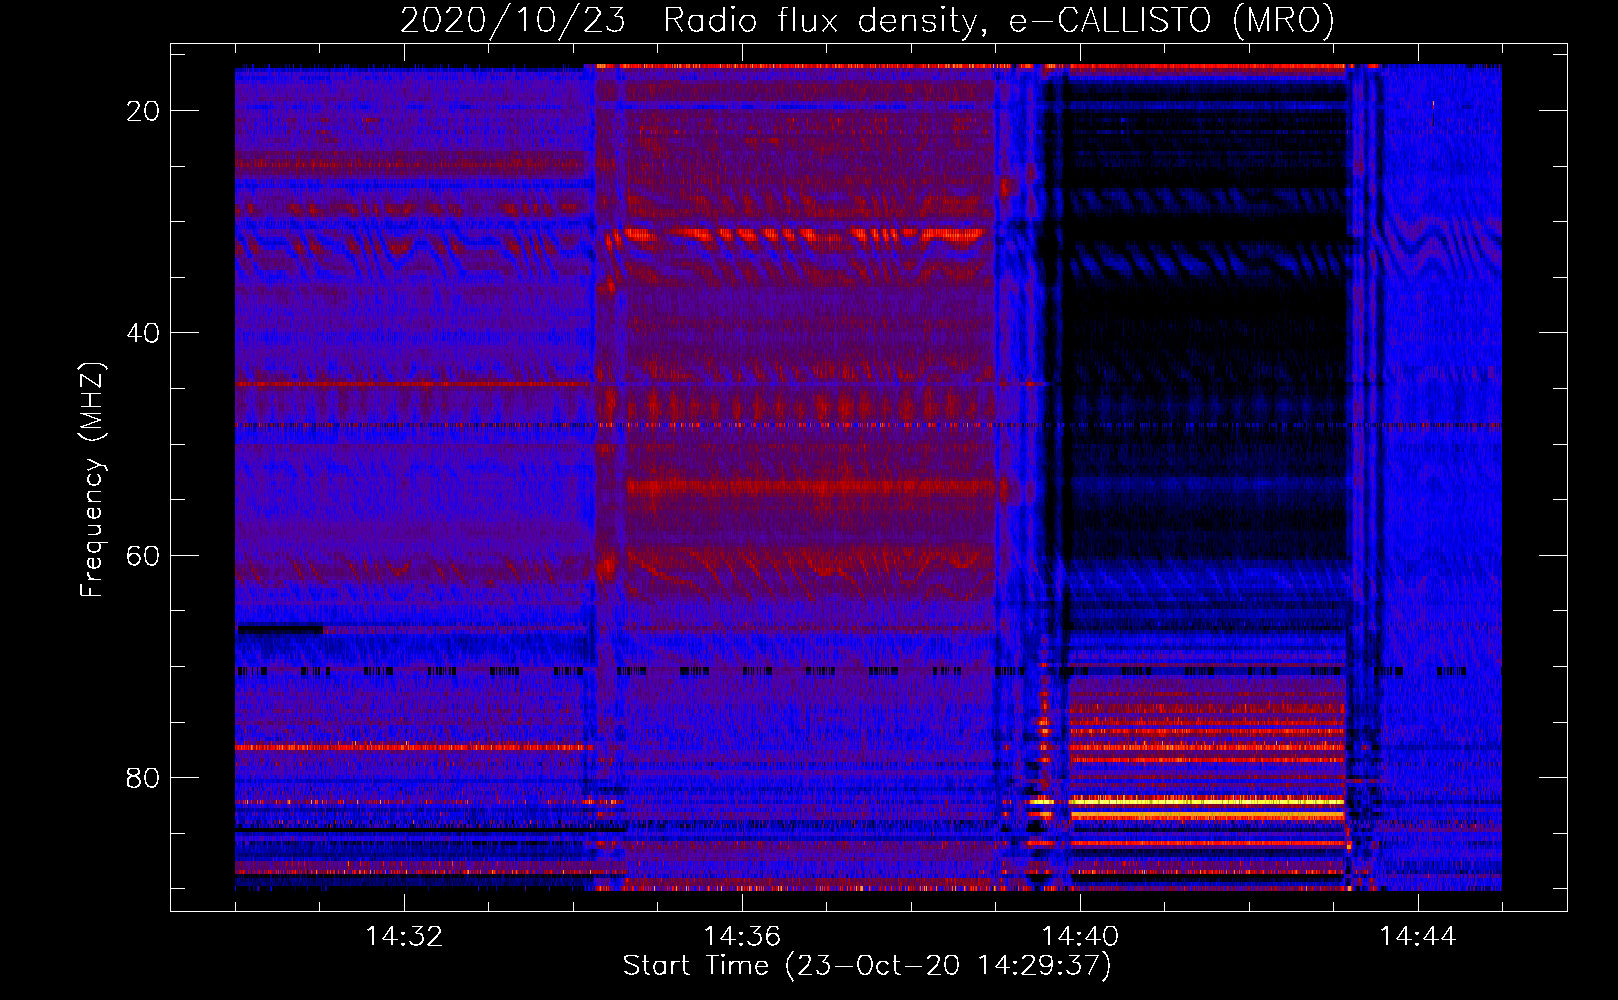Click the '40' frequency tick label
This screenshot has height=1000, width=1618.
click(143, 333)
